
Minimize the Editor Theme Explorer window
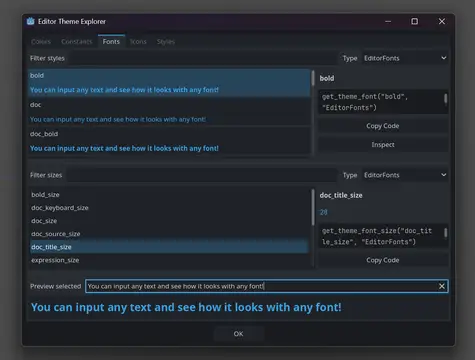(388, 21)
